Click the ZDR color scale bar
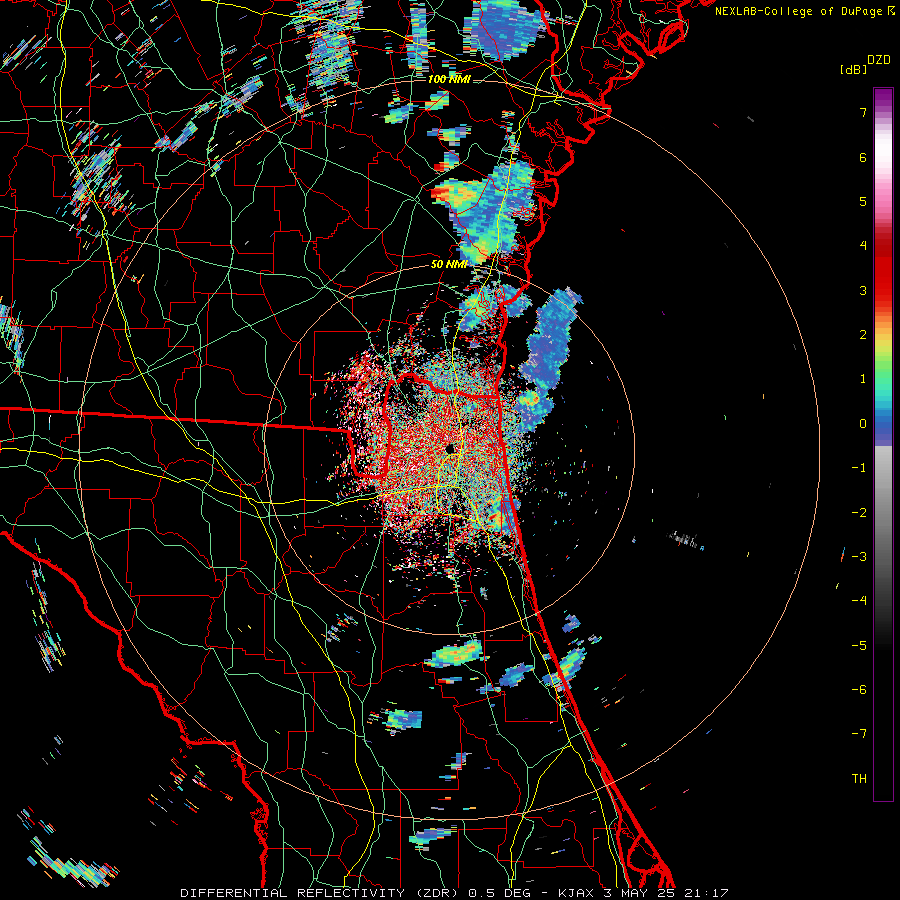The width and height of the screenshot is (900, 900). click(883, 444)
